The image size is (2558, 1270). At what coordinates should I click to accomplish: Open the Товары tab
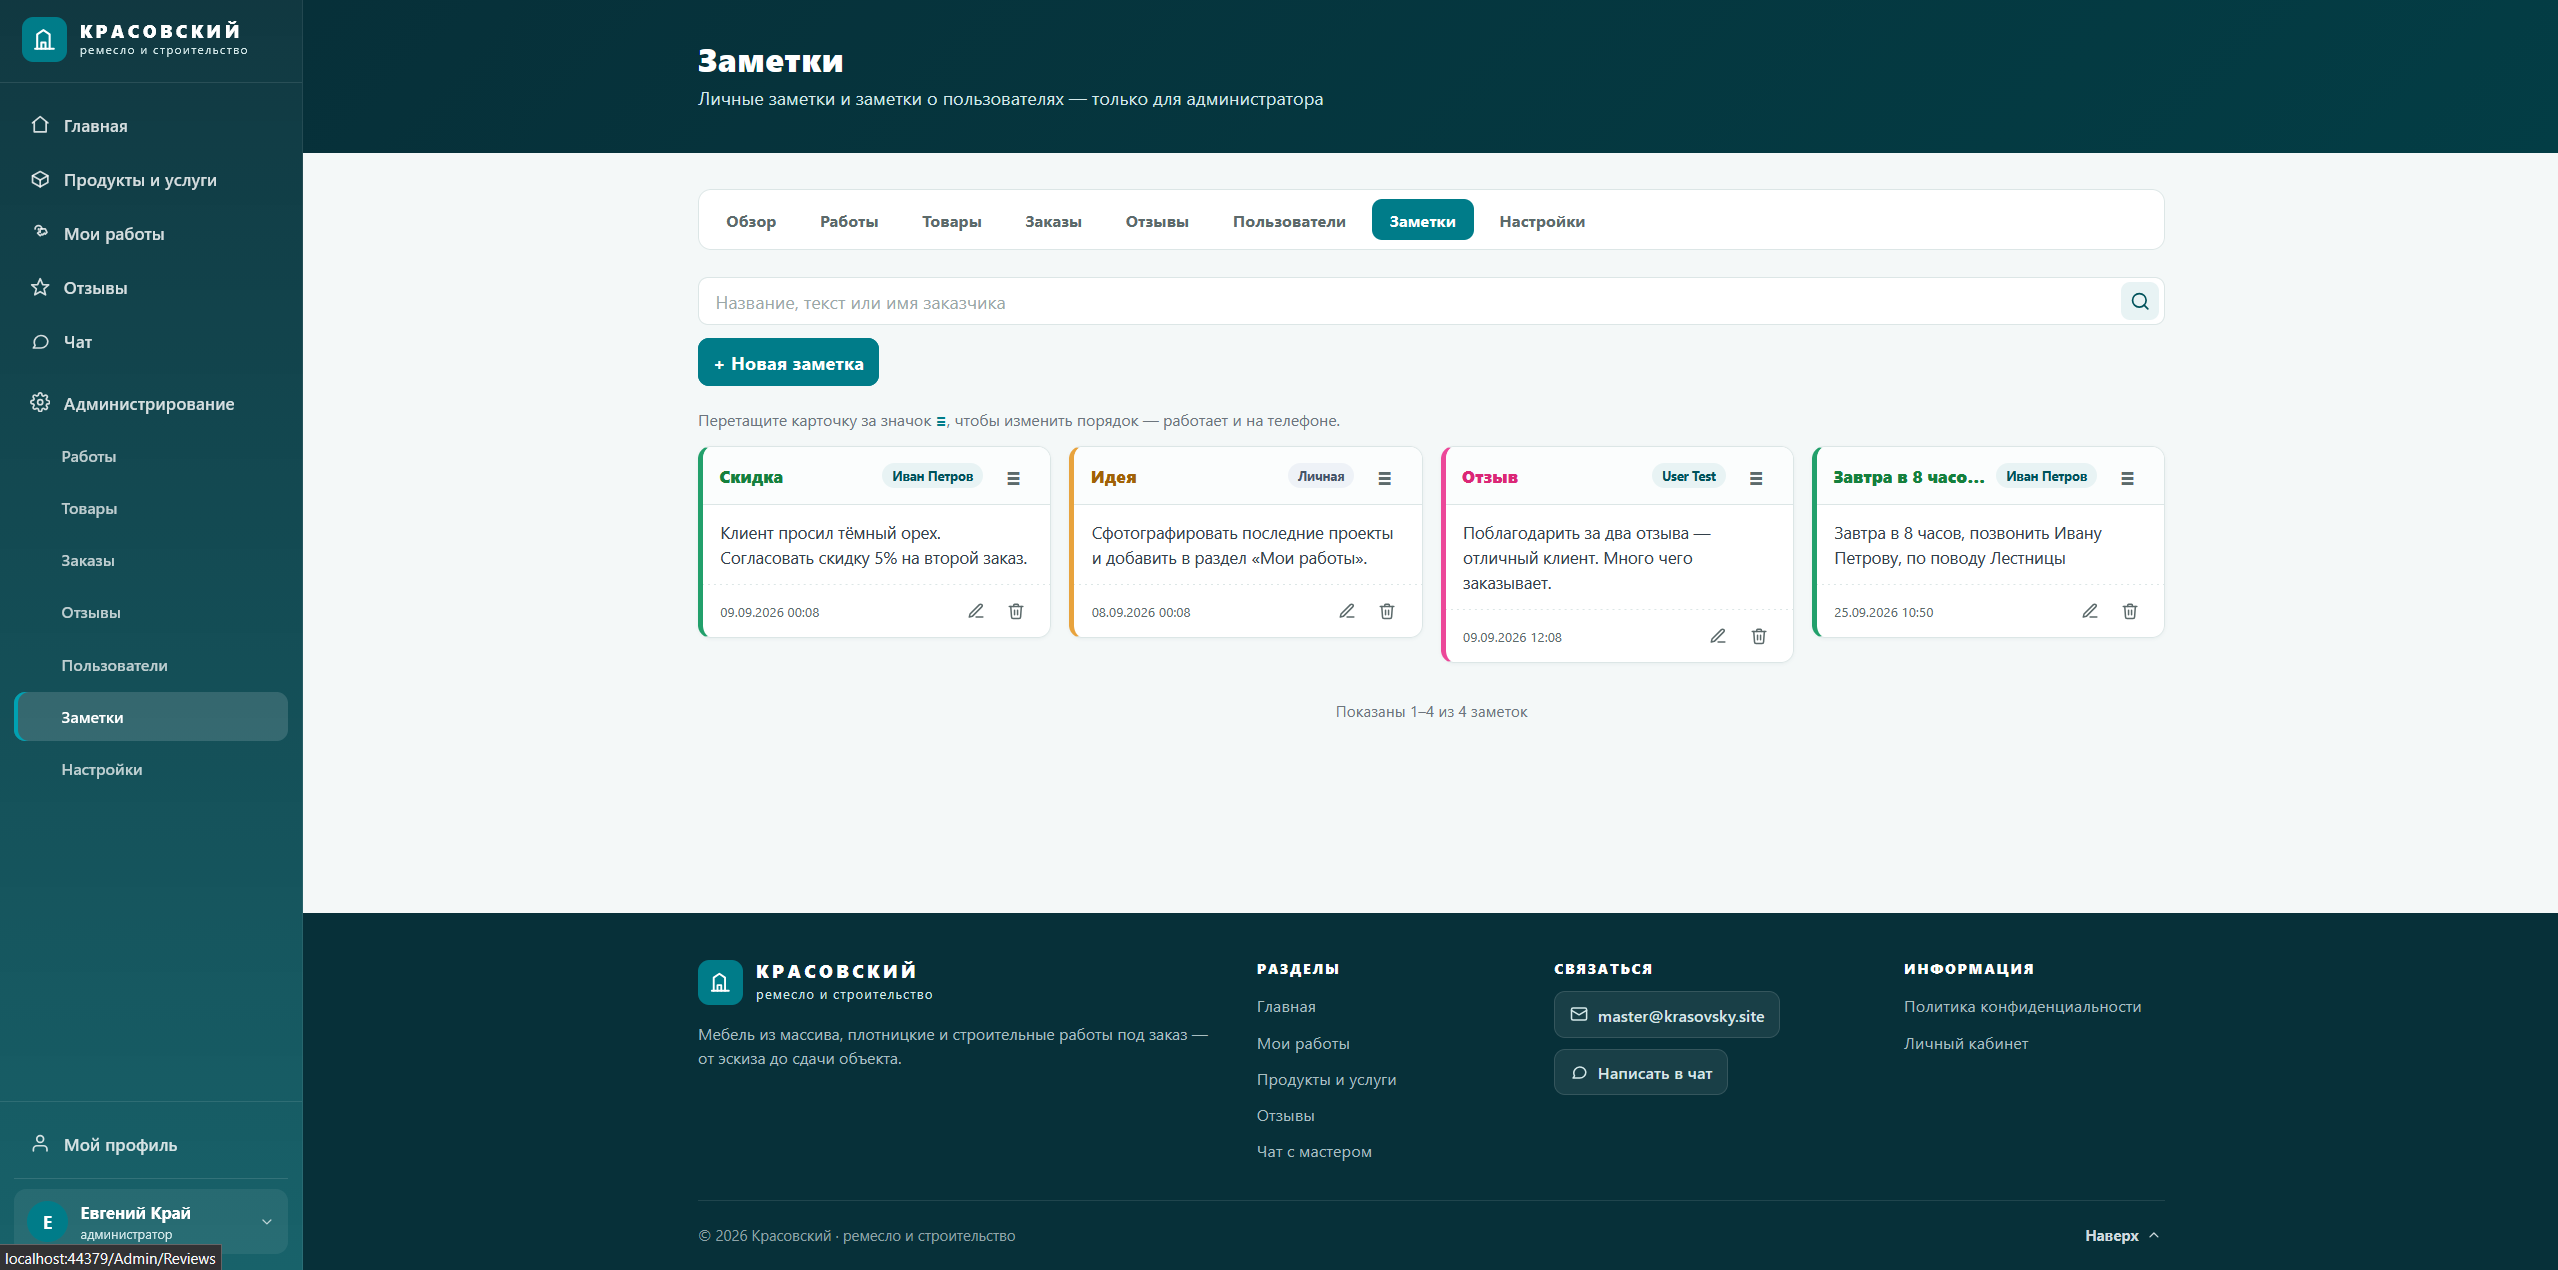pyautogui.click(x=952, y=221)
